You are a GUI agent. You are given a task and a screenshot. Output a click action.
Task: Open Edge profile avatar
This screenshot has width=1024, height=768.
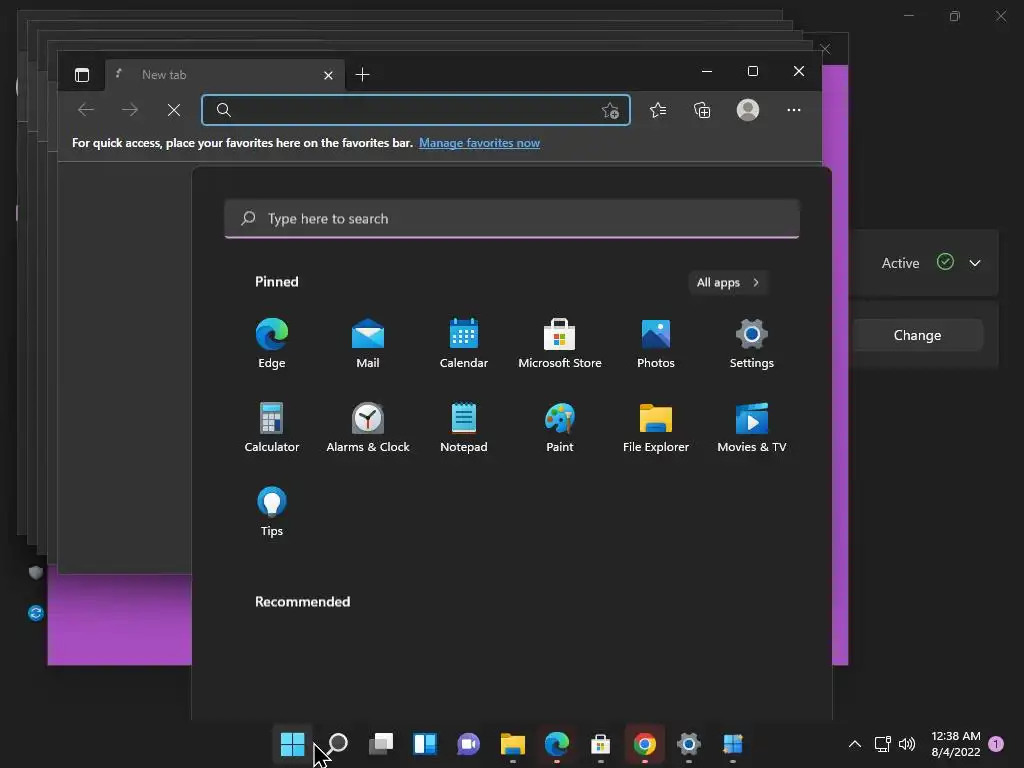pyautogui.click(x=748, y=110)
